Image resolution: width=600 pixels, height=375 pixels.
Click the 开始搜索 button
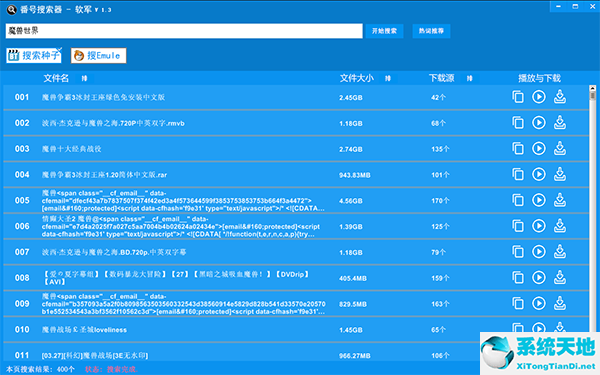[x=384, y=31]
